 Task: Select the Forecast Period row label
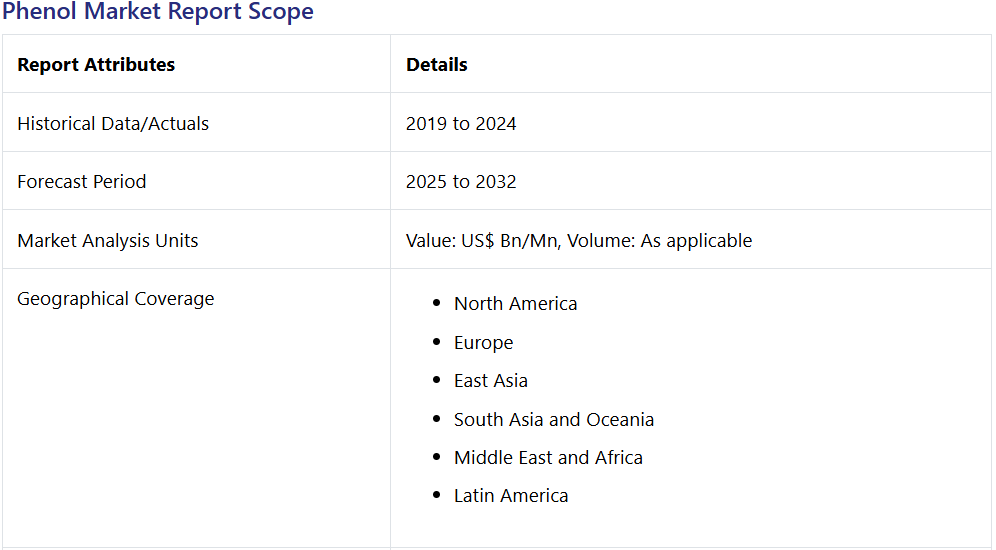click(x=82, y=182)
